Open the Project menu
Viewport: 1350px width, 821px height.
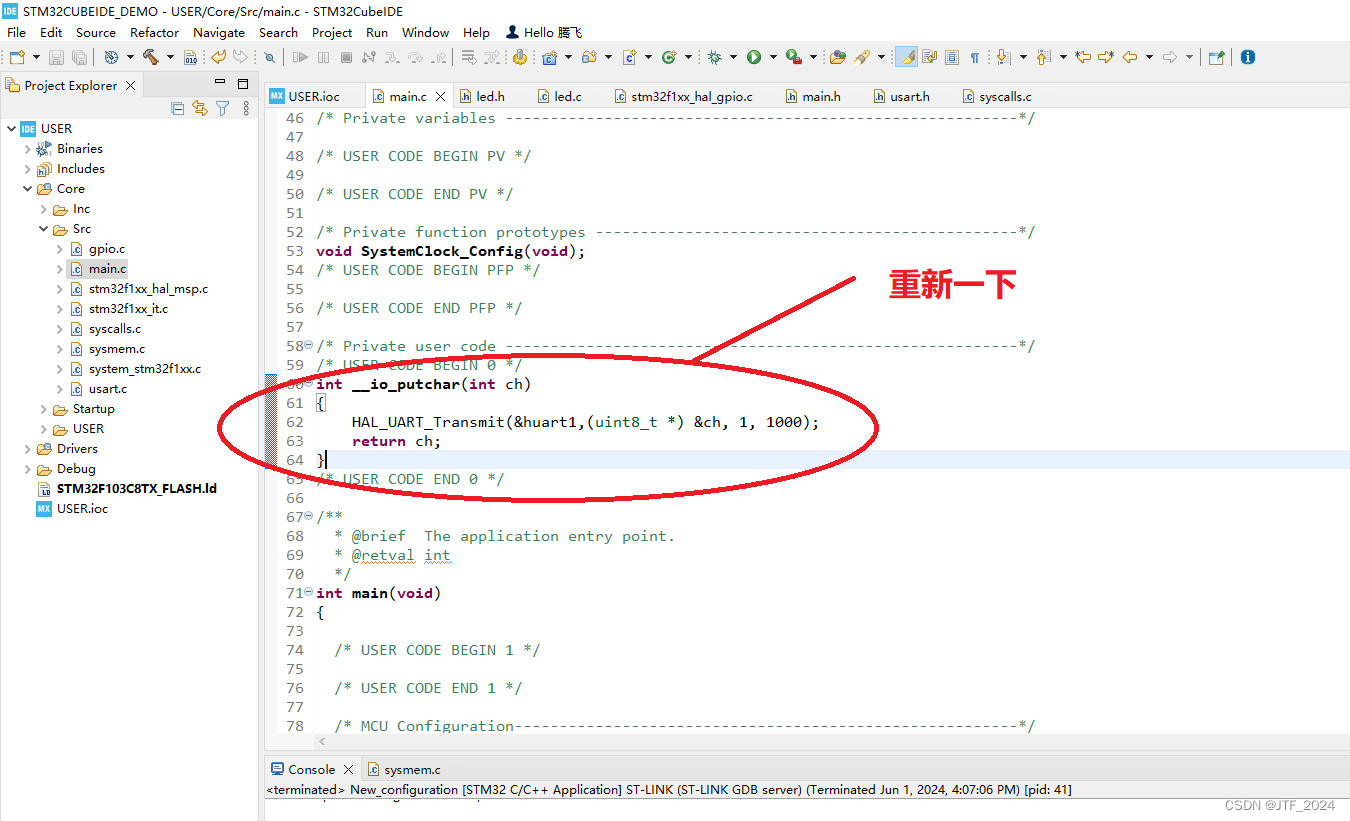(331, 32)
